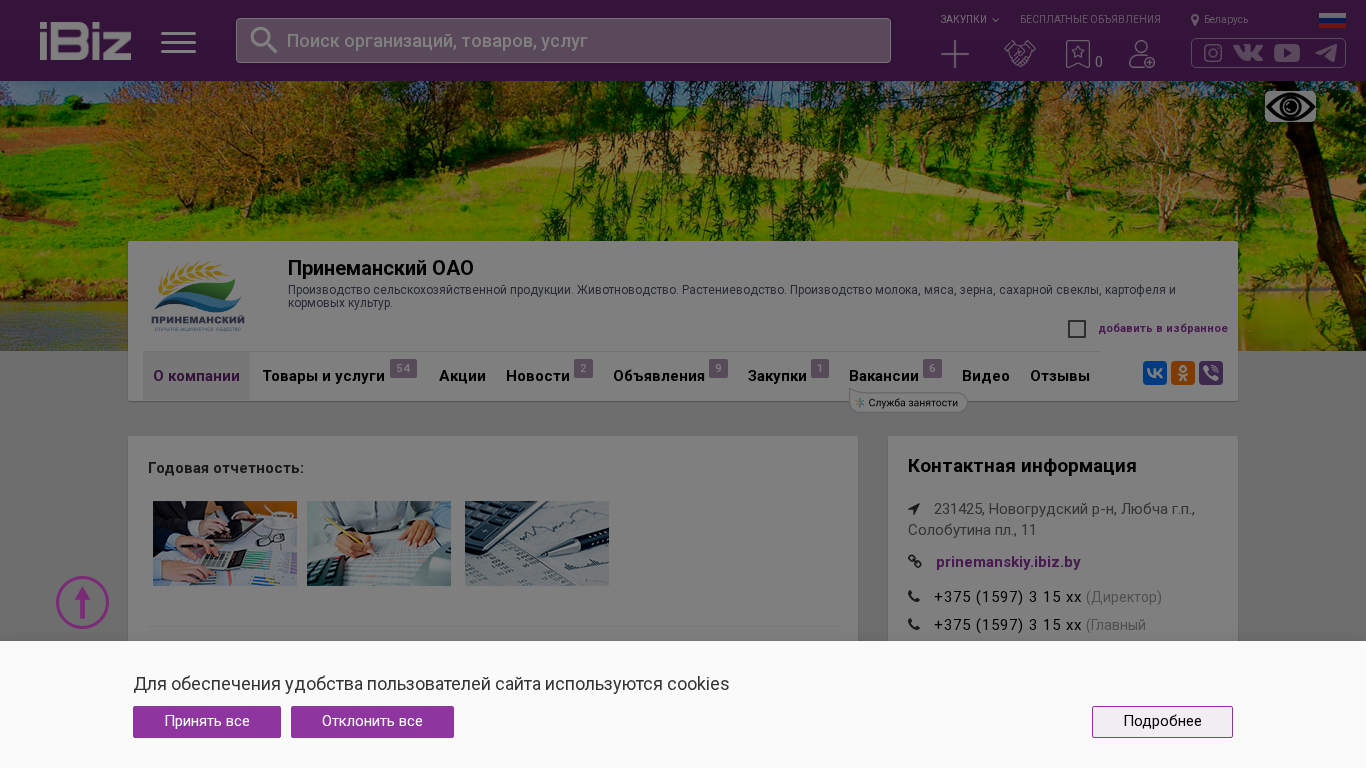Open second annual report thumbnail with pencil

point(379,543)
